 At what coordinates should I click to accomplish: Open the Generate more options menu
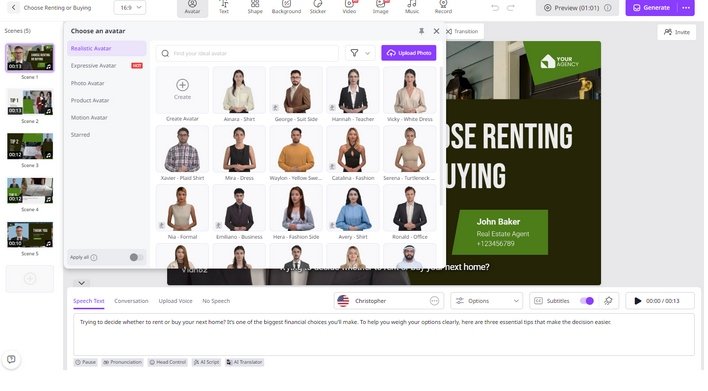tap(686, 8)
